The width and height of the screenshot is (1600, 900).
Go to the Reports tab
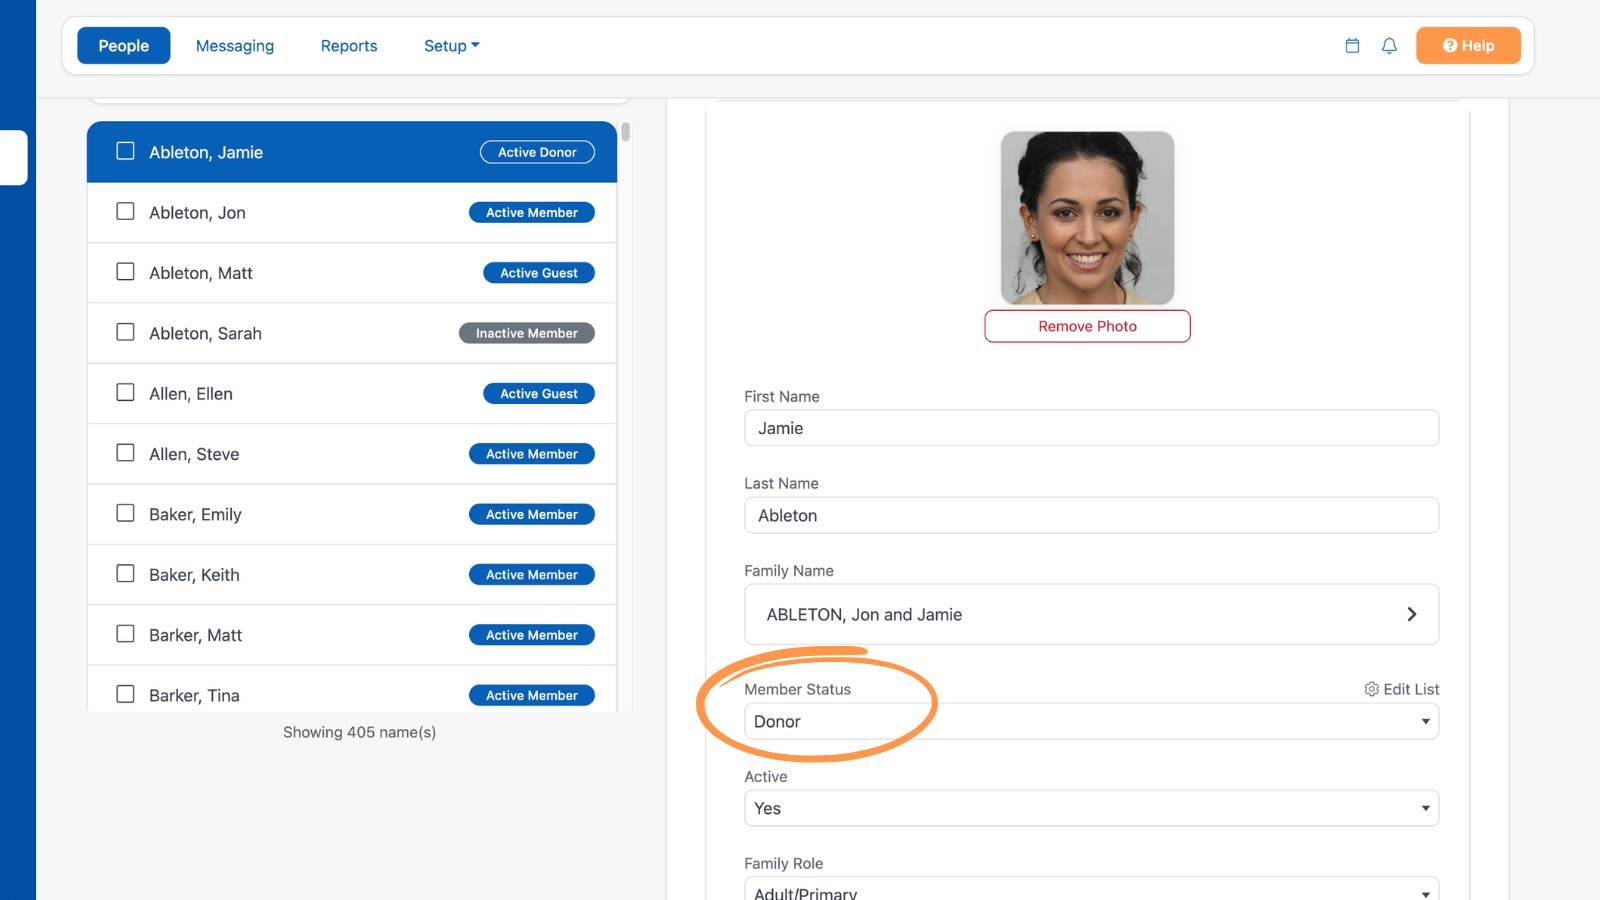(349, 46)
